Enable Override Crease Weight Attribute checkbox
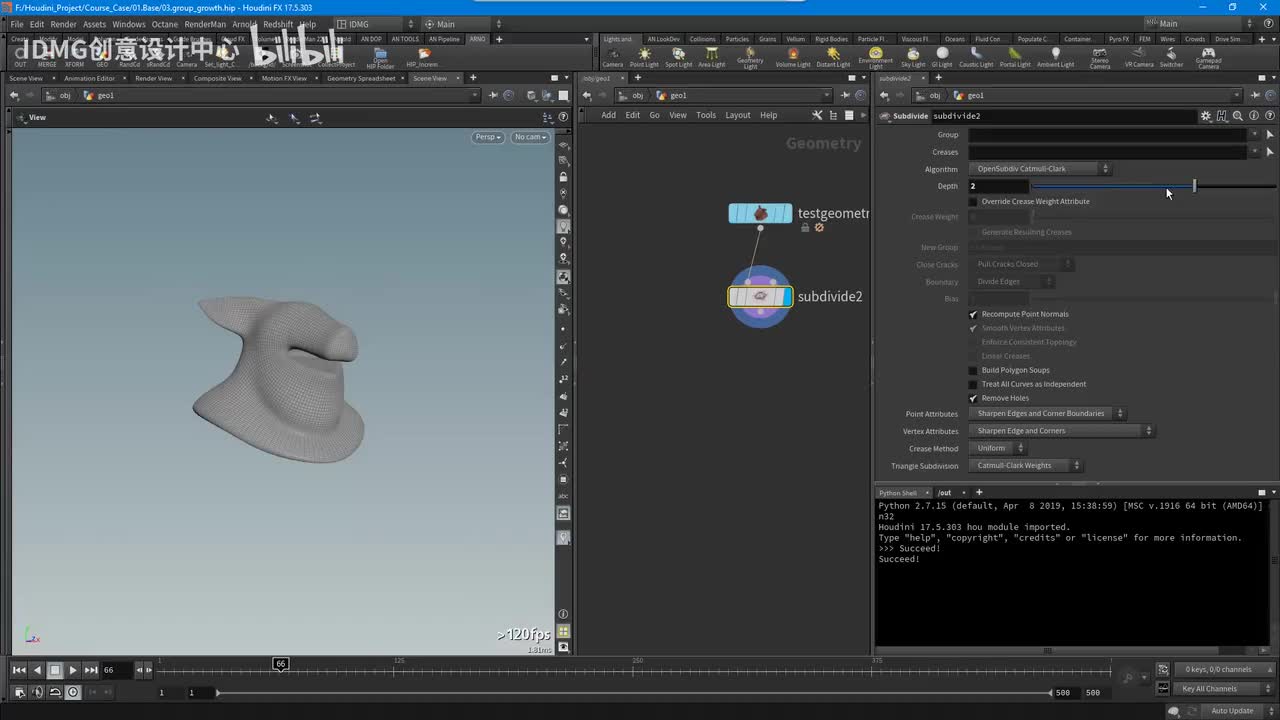 click(973, 202)
